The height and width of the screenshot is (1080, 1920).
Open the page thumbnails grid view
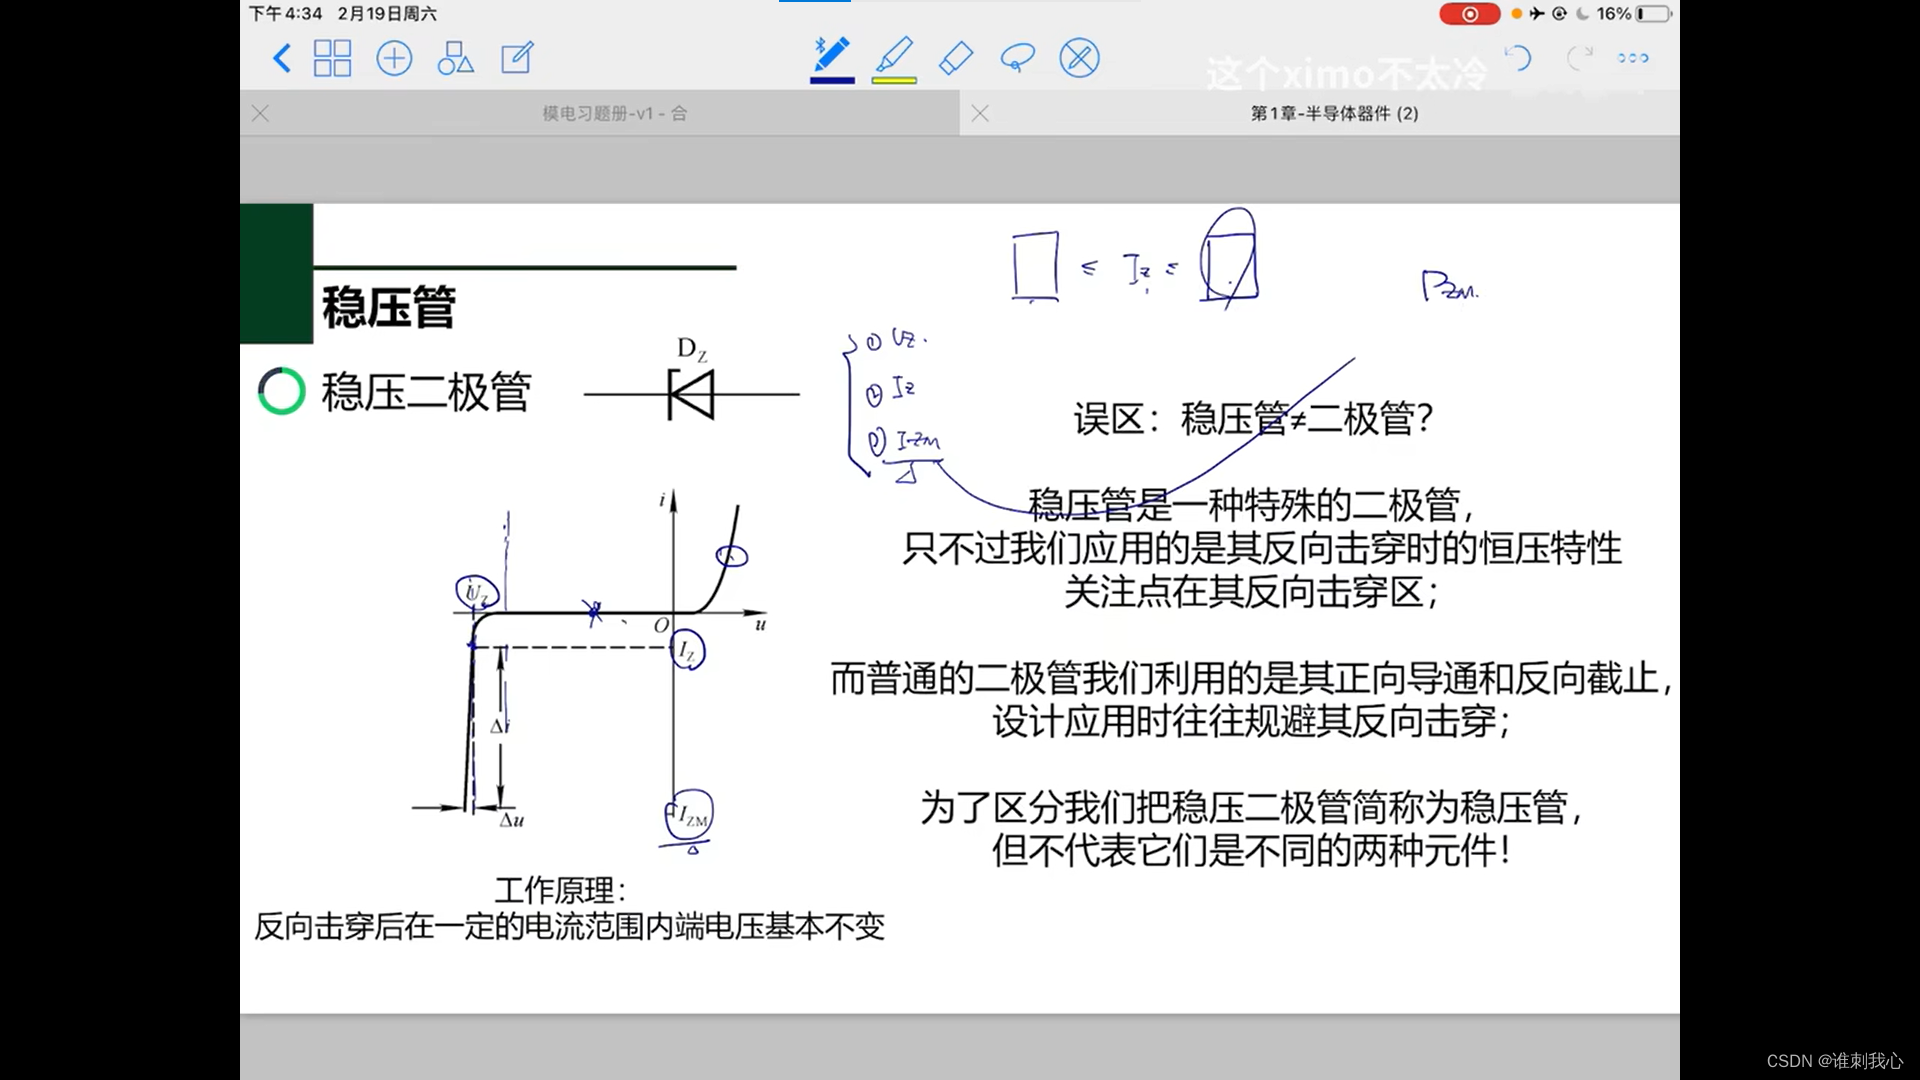click(332, 58)
